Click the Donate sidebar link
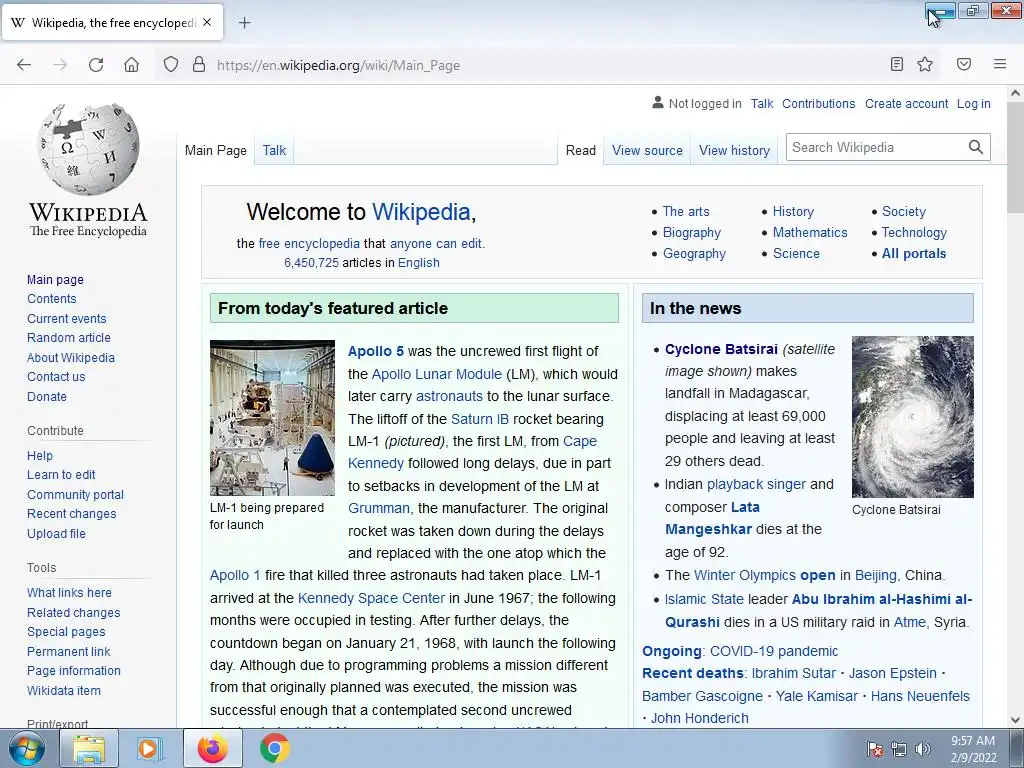 pyautogui.click(x=47, y=396)
